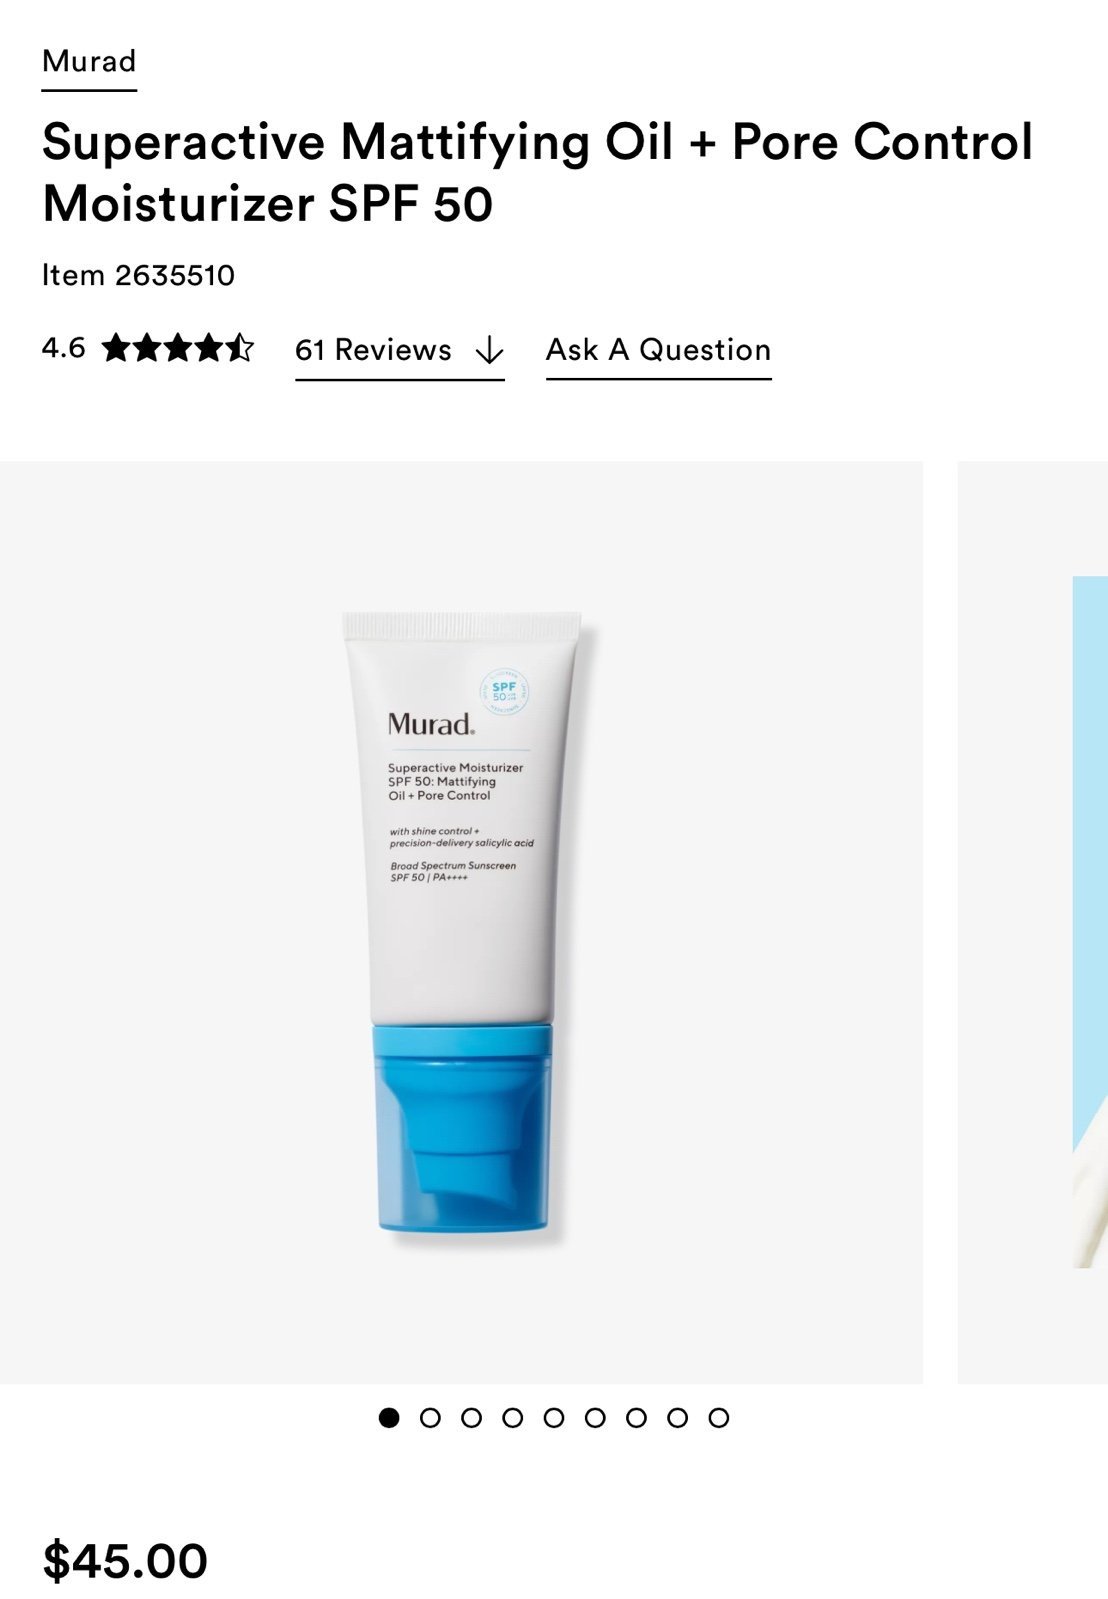Image resolution: width=1108 pixels, height=1599 pixels.
Task: Select the seventh carousel dot
Action: pos(636,1417)
